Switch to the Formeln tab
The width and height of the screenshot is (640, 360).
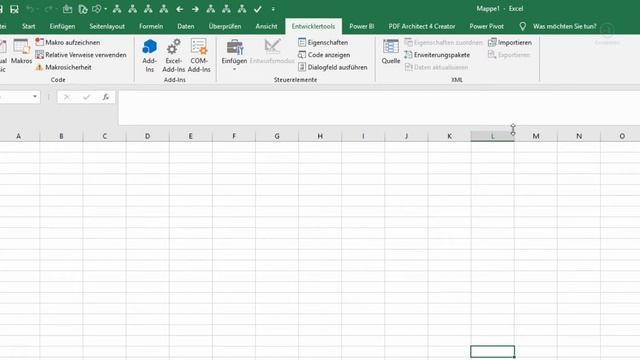click(151, 26)
